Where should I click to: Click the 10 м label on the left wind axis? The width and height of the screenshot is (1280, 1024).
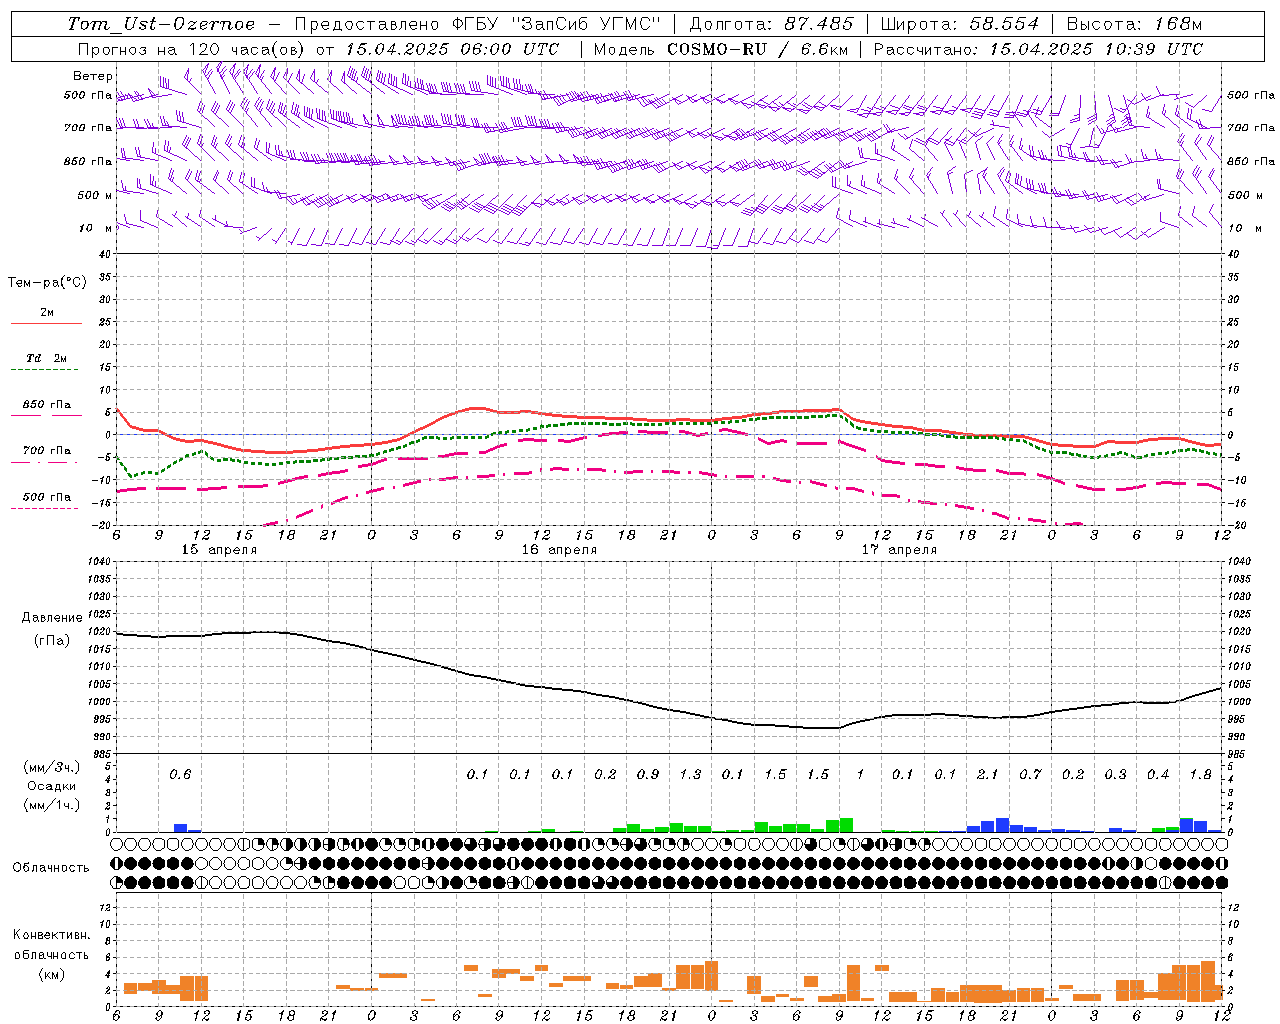click(96, 228)
